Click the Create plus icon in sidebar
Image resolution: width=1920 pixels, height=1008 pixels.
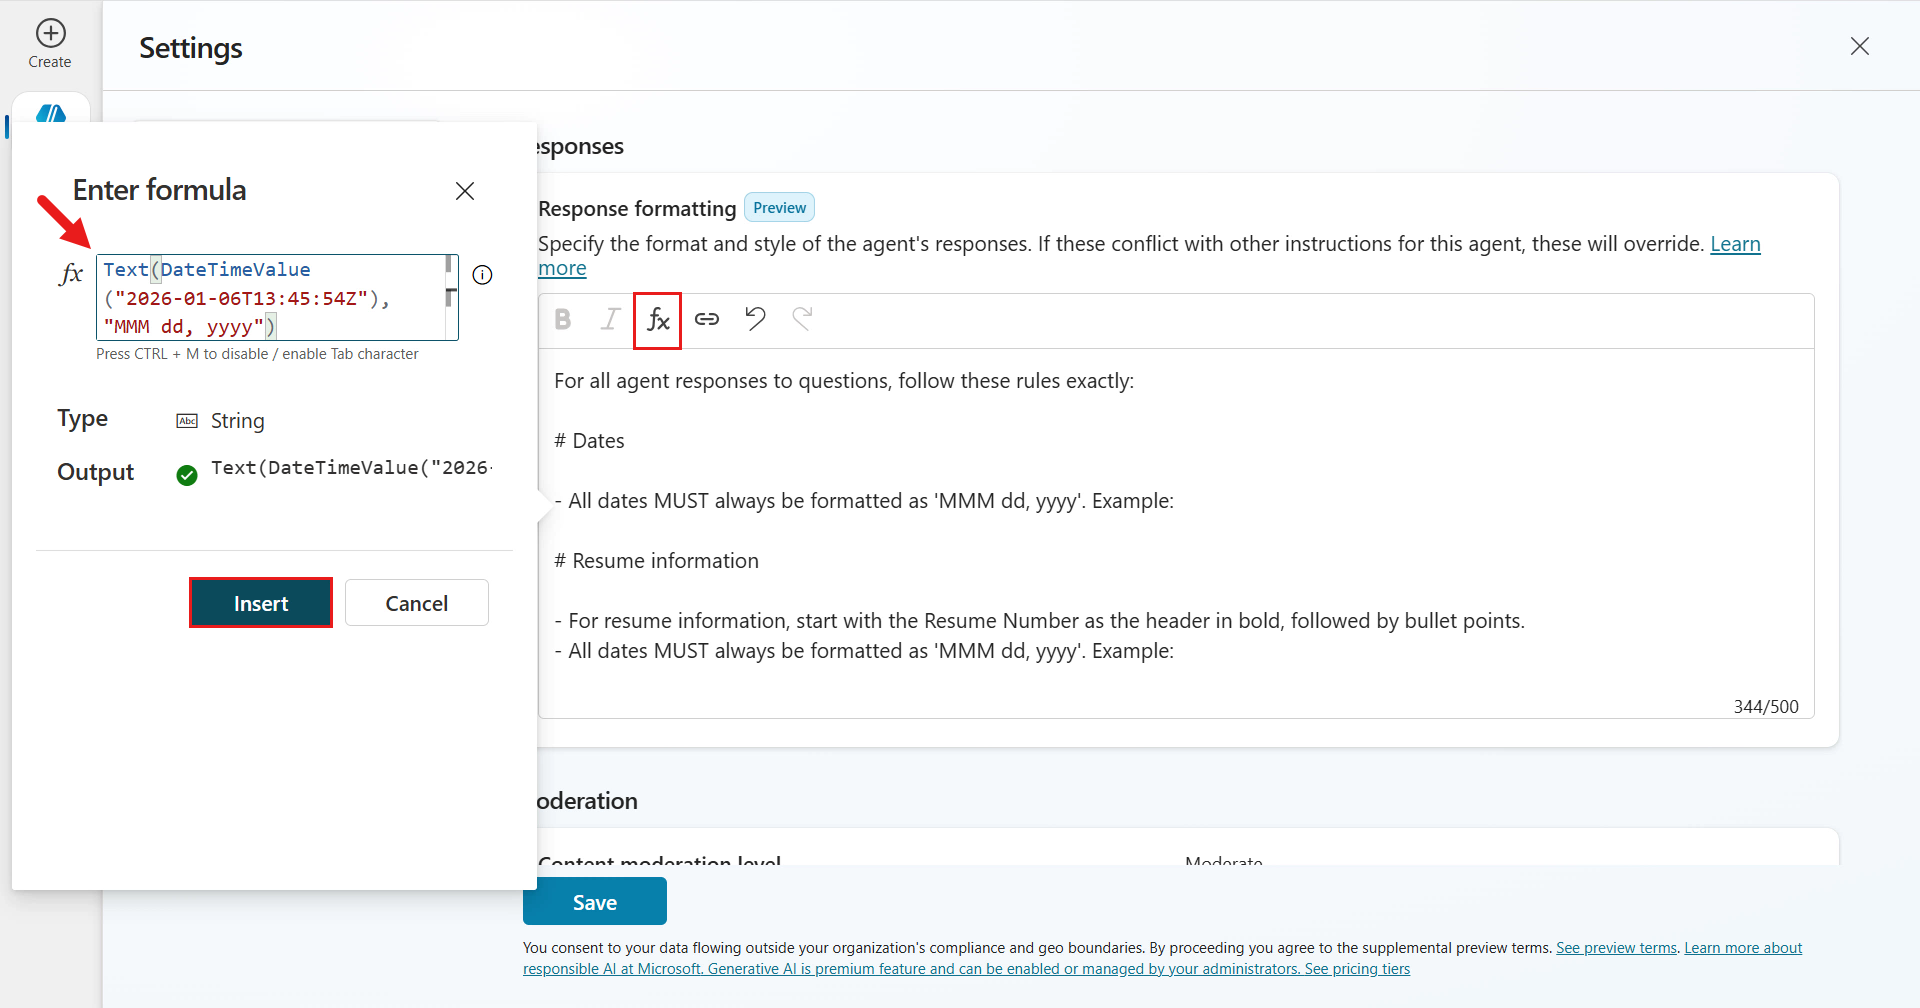50,34
